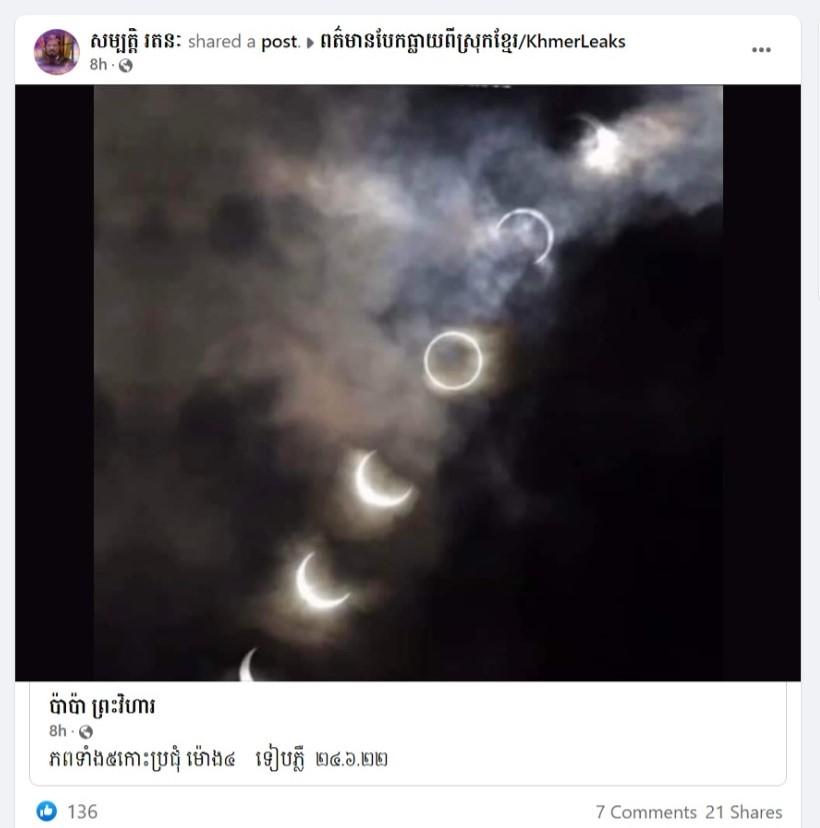Click the globe icon under the original poster's name
Image resolution: width=820 pixels, height=828 pixels.
click(86, 732)
